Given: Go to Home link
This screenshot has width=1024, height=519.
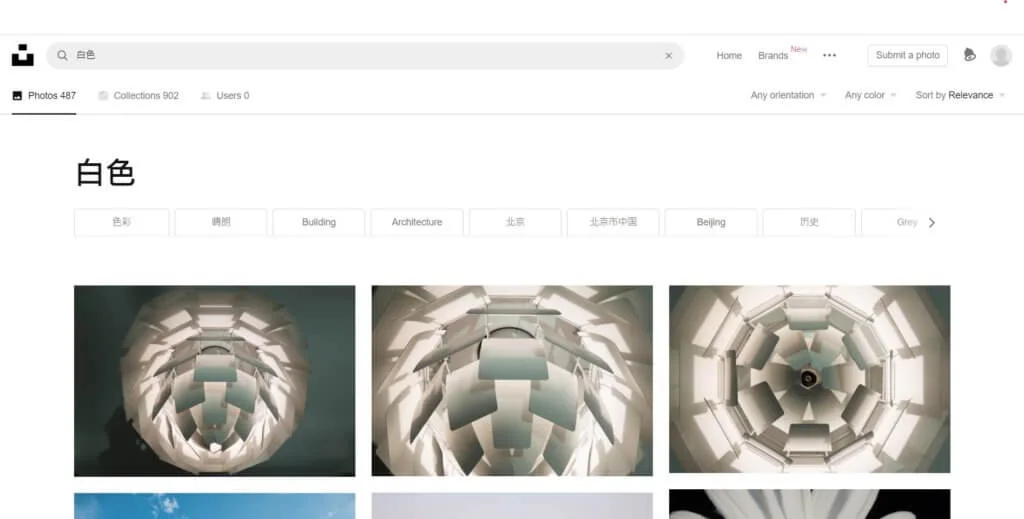Looking at the screenshot, I should 729,56.
